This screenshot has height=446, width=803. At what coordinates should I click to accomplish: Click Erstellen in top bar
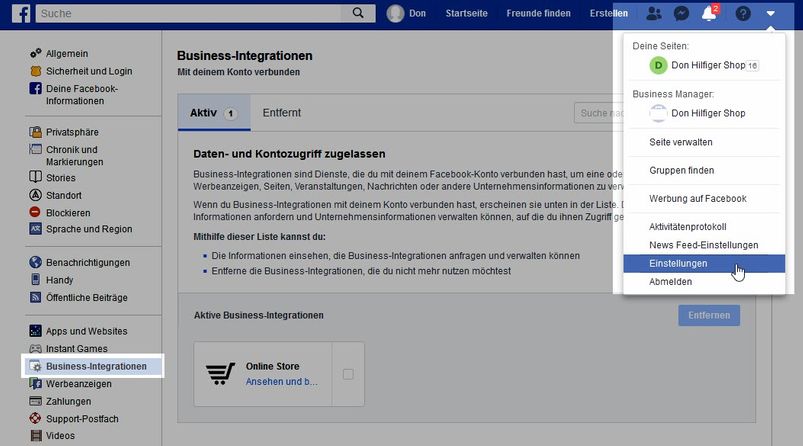click(609, 13)
